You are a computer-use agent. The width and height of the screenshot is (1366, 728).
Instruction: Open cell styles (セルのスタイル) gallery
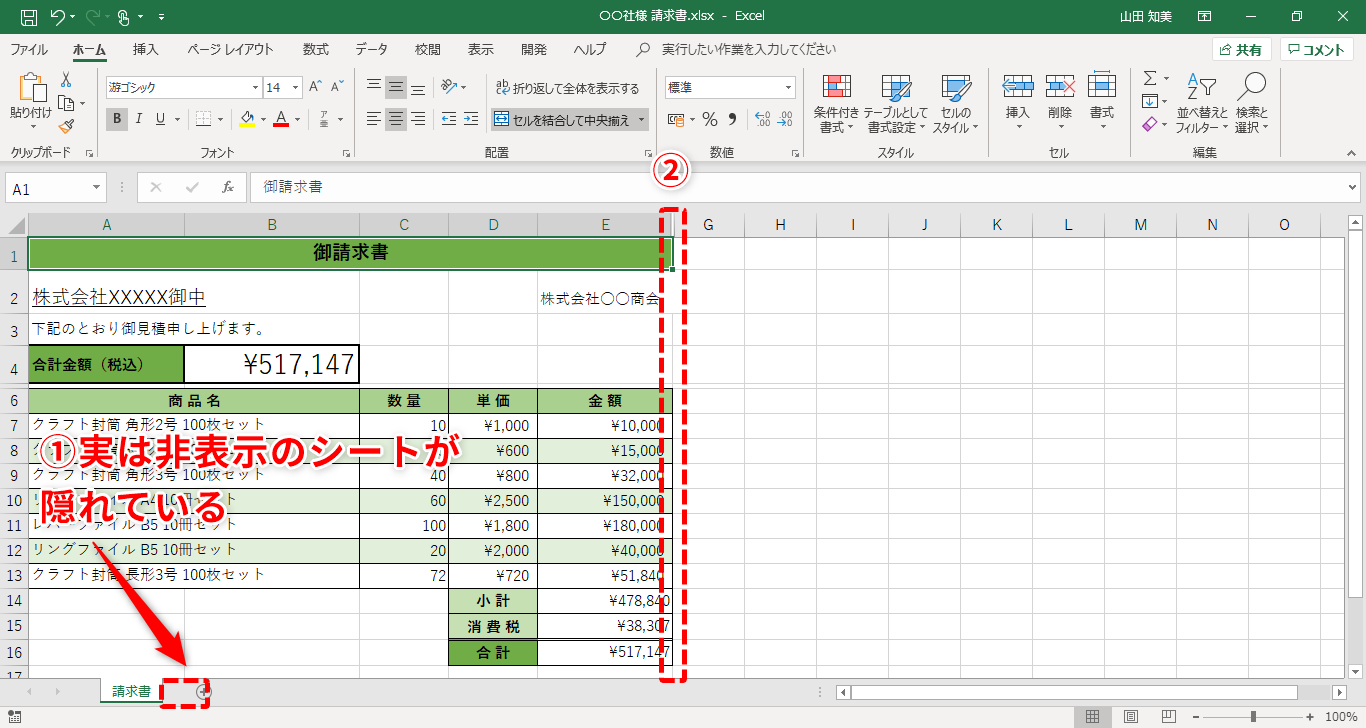(x=956, y=104)
